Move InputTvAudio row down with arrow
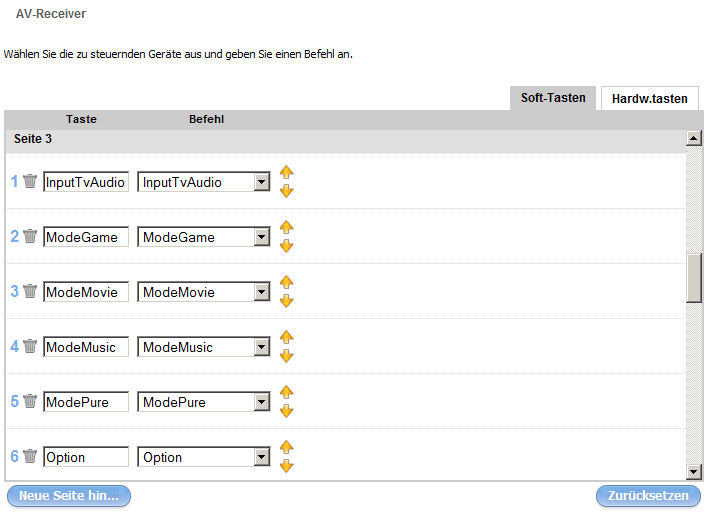The height and width of the screenshot is (514, 706). (286, 191)
